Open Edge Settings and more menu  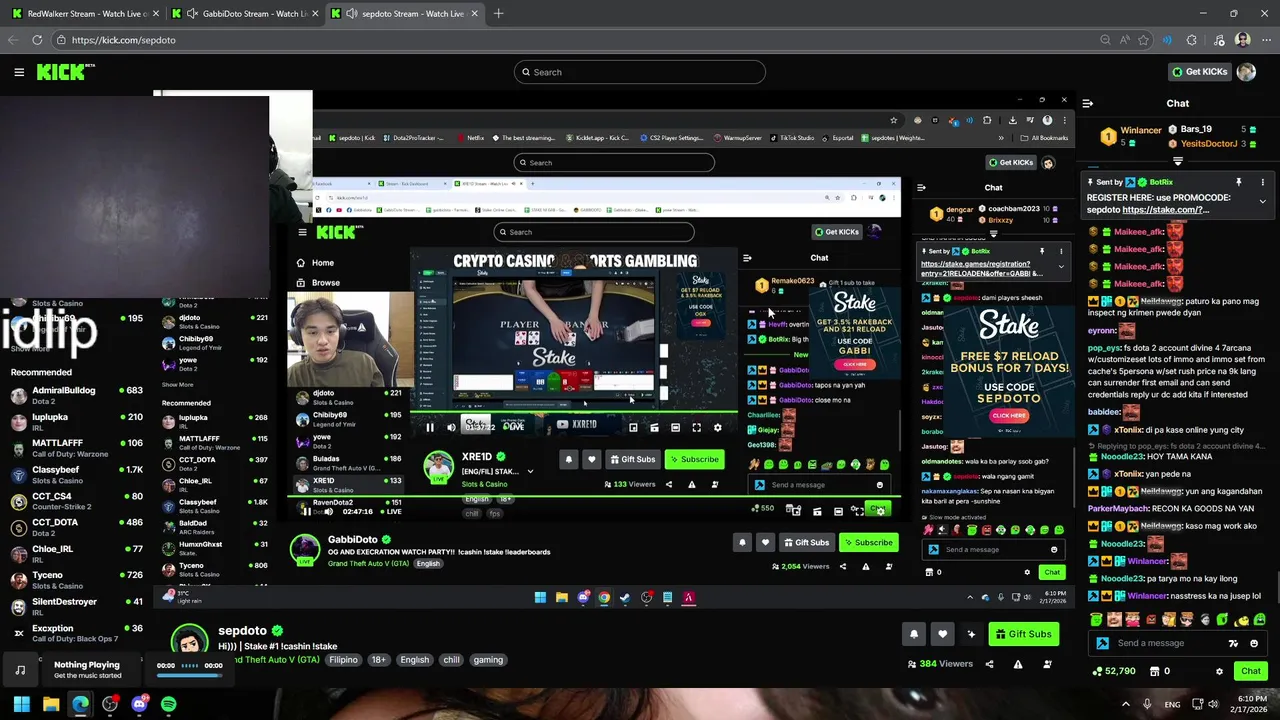tap(1265, 40)
